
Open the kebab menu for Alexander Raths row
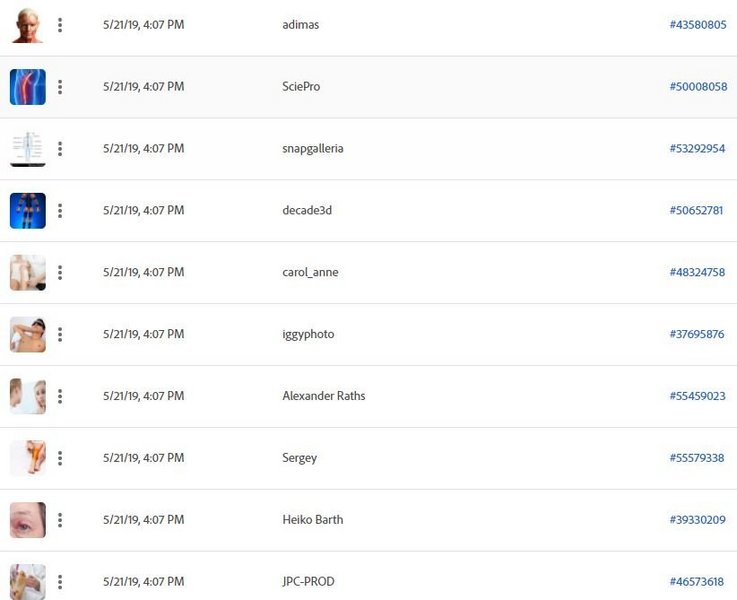click(x=60, y=397)
